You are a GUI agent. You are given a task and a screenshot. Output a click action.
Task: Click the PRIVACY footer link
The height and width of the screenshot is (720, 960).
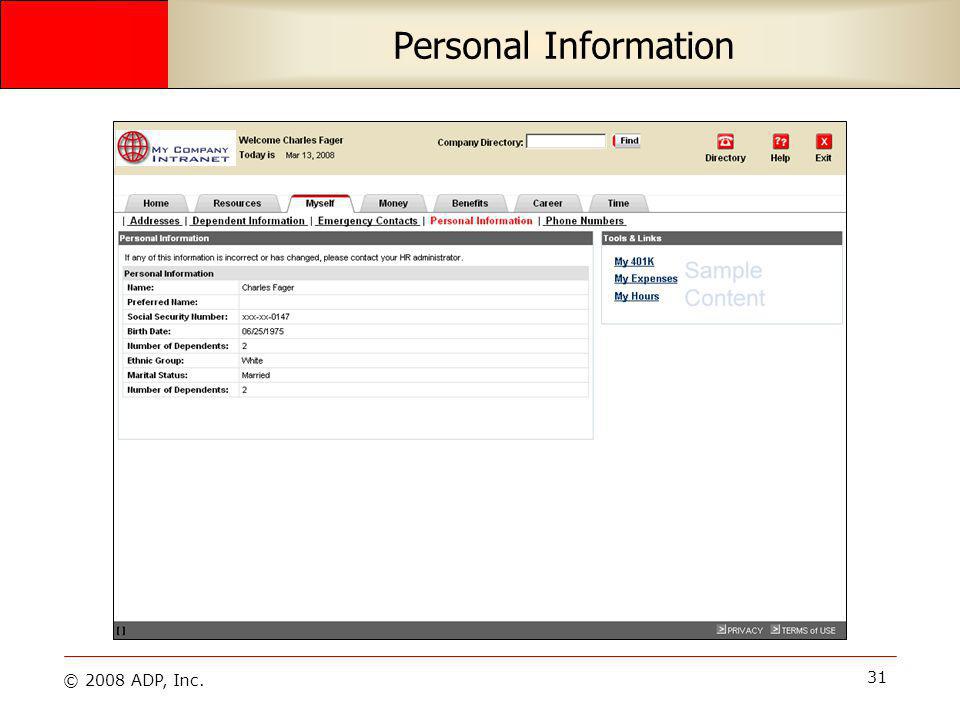(745, 631)
